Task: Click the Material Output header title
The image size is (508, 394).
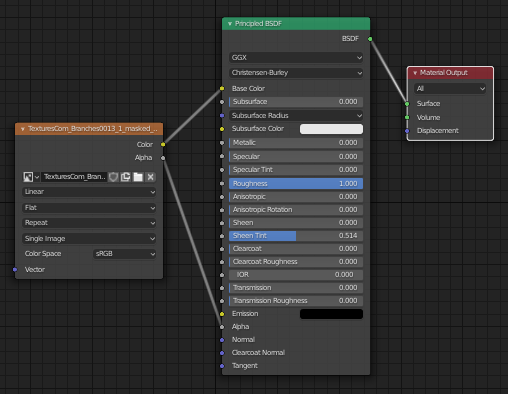Action: coord(444,73)
